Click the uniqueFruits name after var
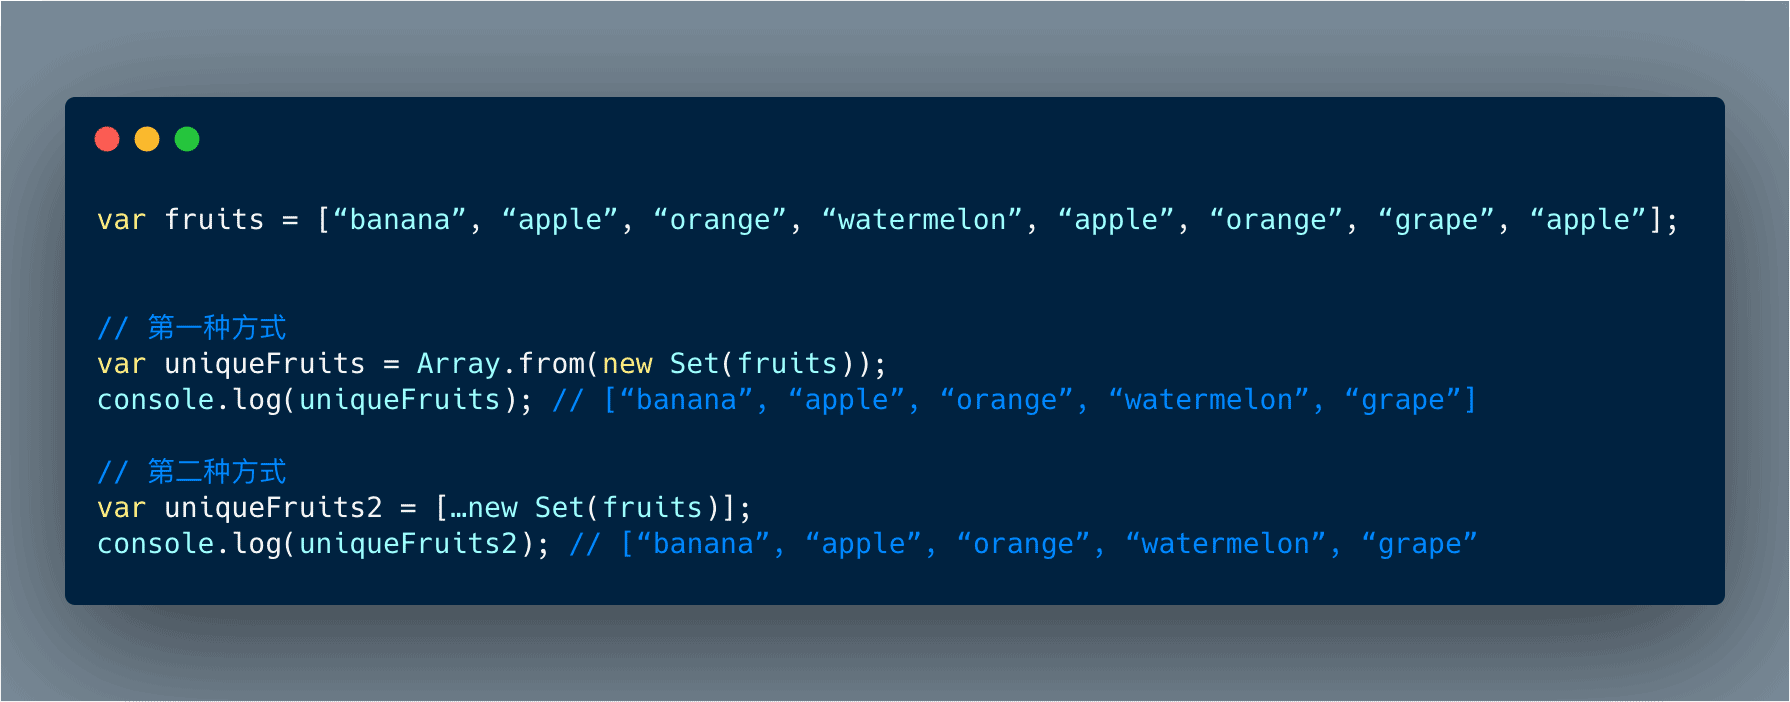The width and height of the screenshot is (1790, 702). point(264,364)
